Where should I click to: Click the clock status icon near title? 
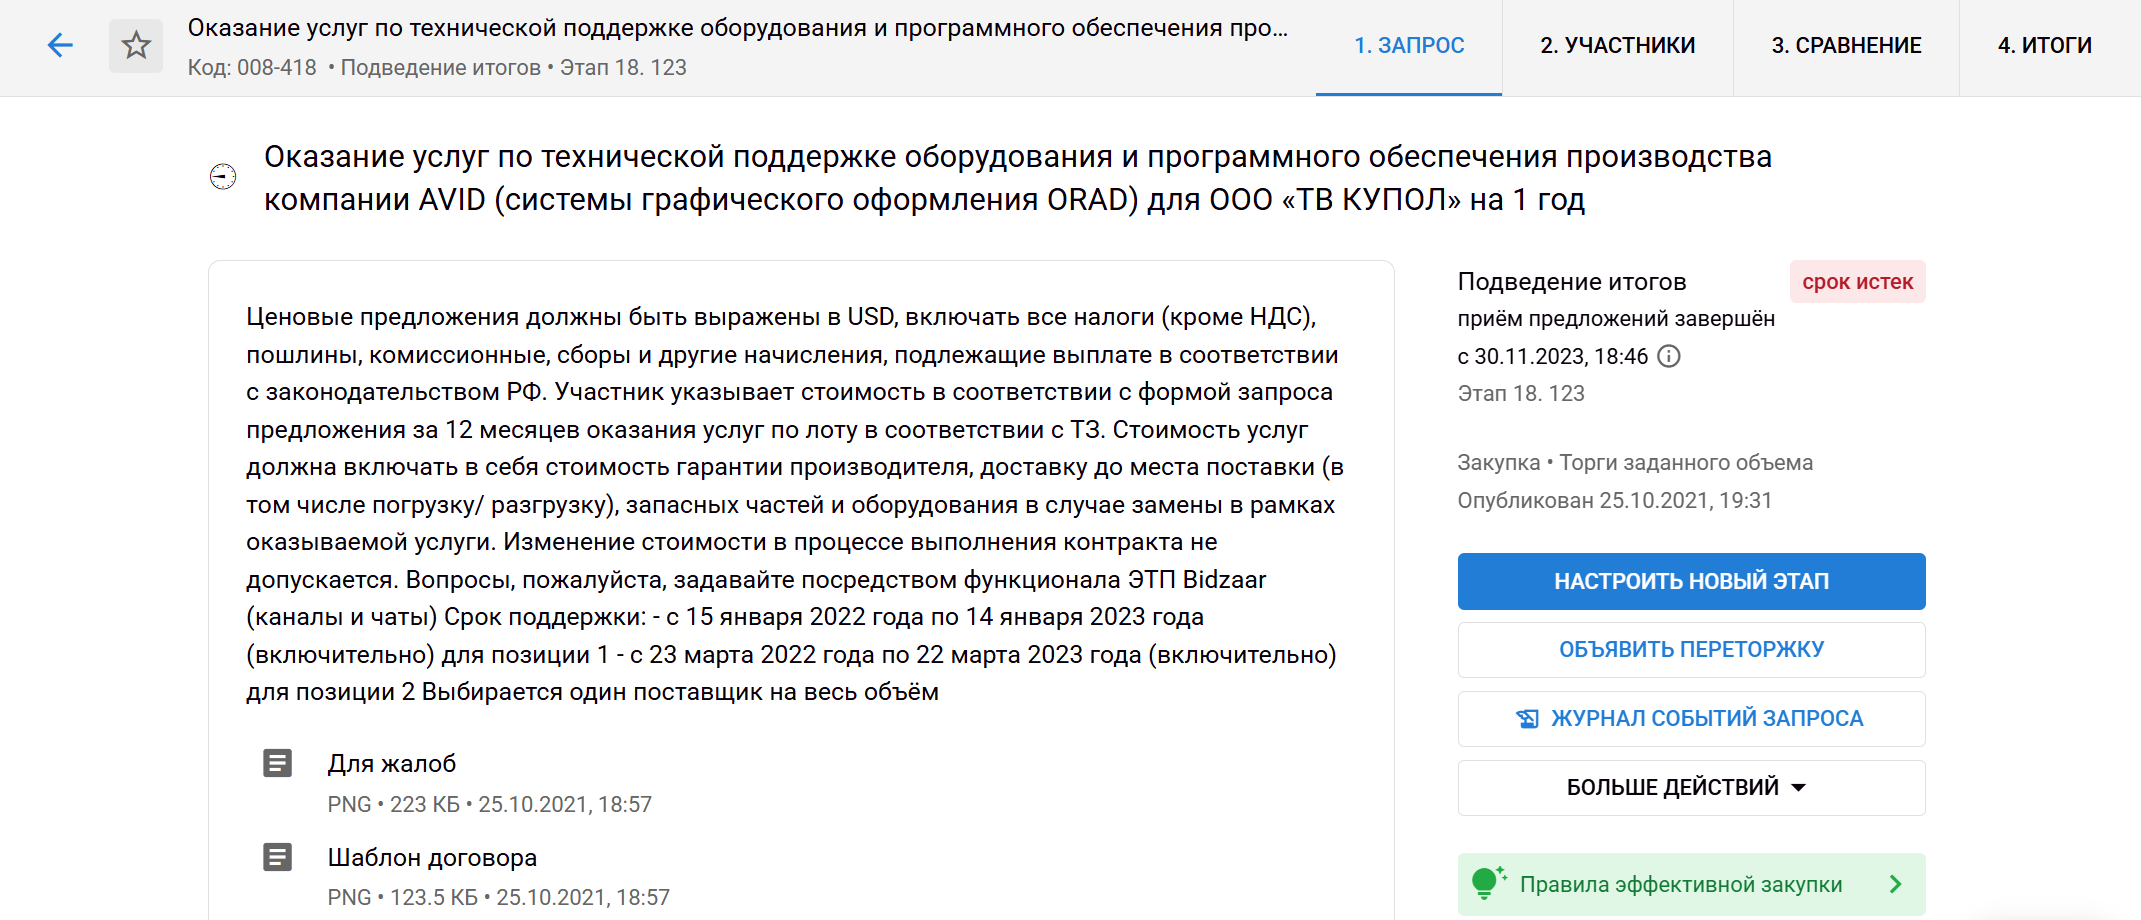click(223, 177)
